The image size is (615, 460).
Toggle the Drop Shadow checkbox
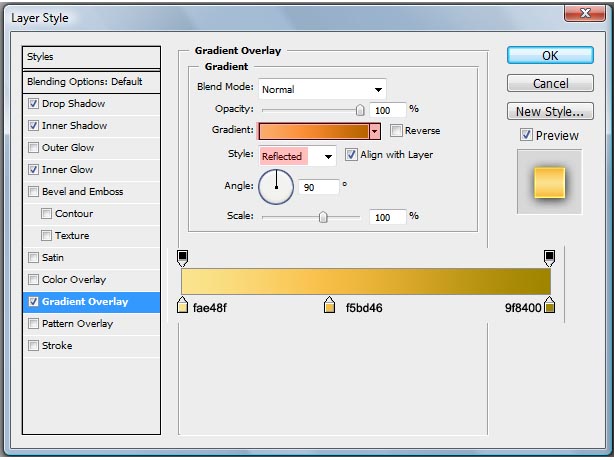click(x=33, y=104)
